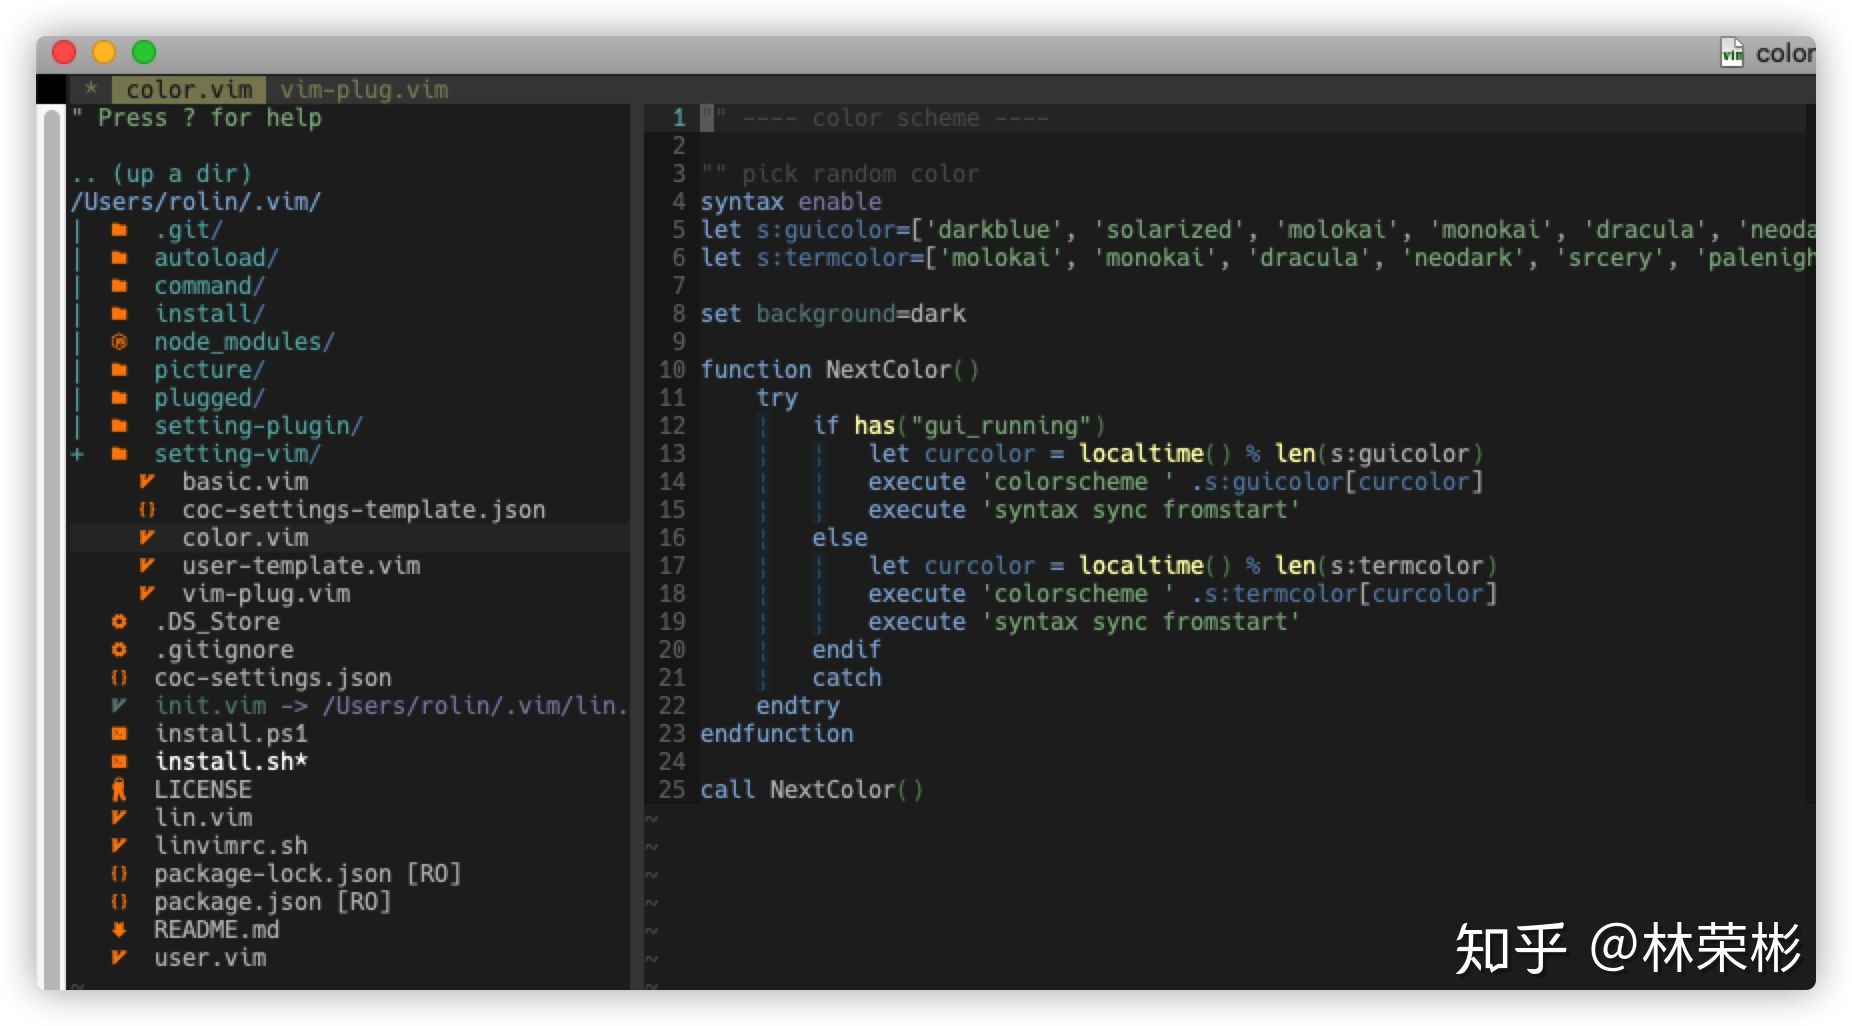Viewport: 1852px width, 1026px height.
Task: Open the init.vim symlink entry
Action: coord(210,706)
